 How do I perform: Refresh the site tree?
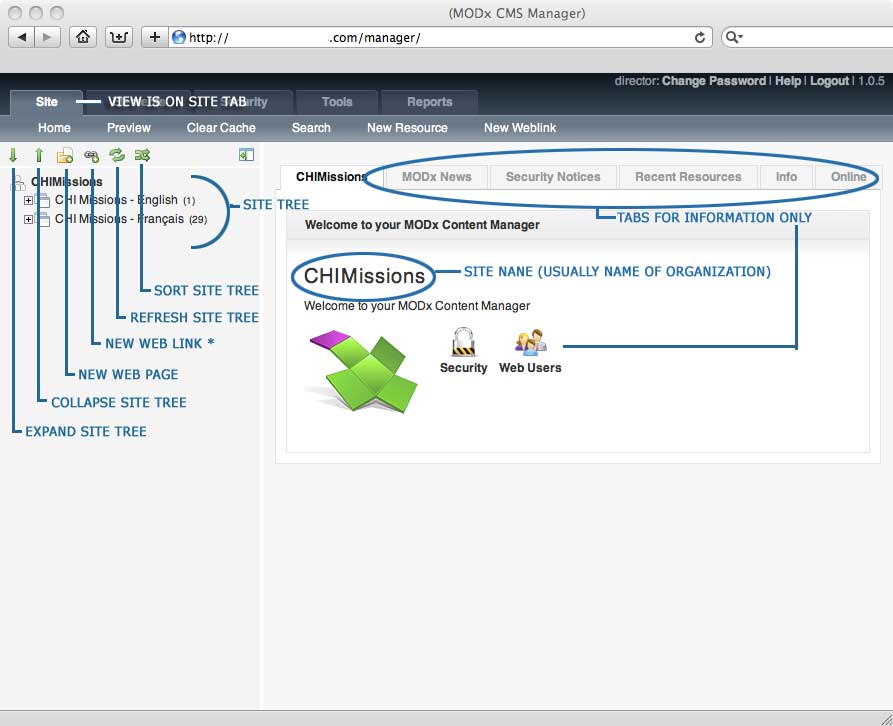(117, 155)
